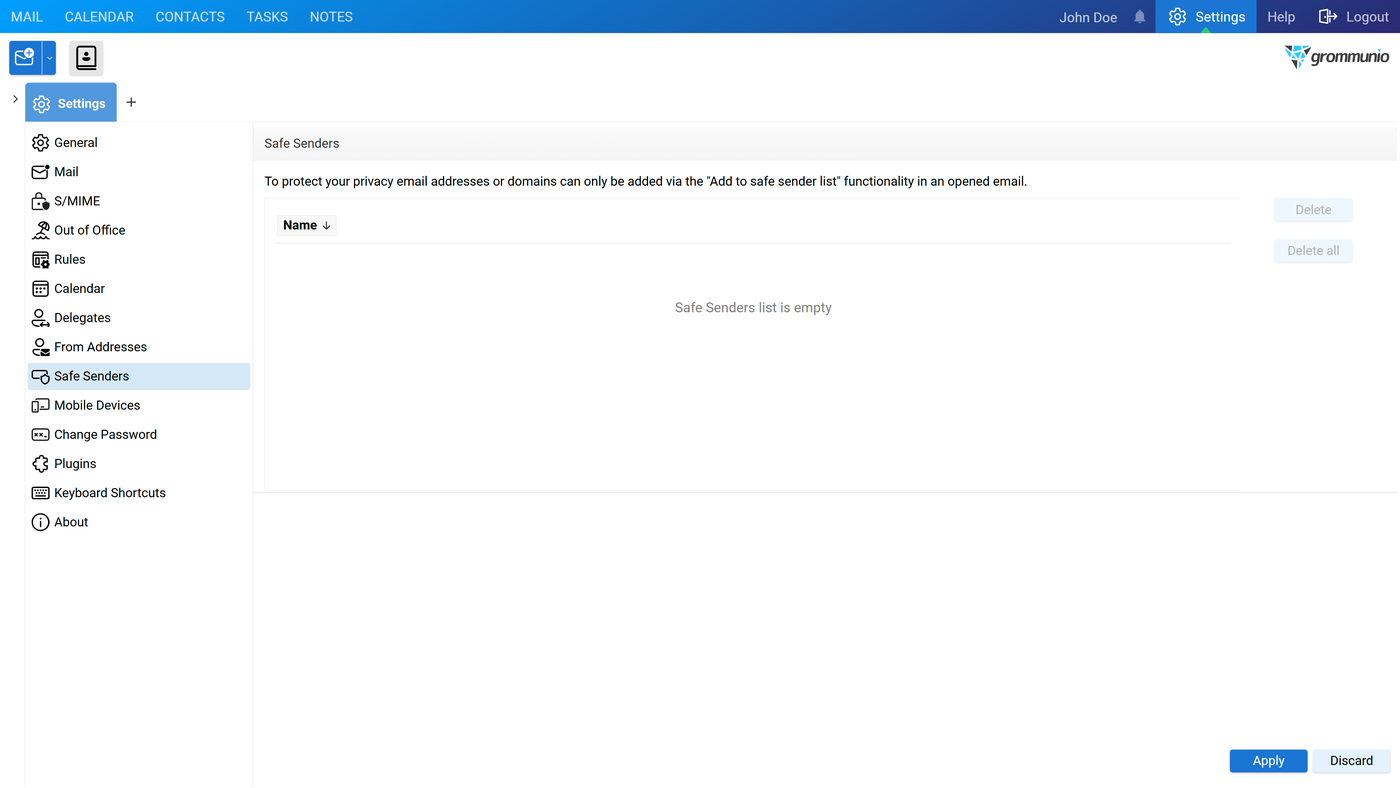Viewport: 1400px width, 788px height.
Task: Select the Rules icon in sidebar
Action: pyautogui.click(x=40, y=259)
